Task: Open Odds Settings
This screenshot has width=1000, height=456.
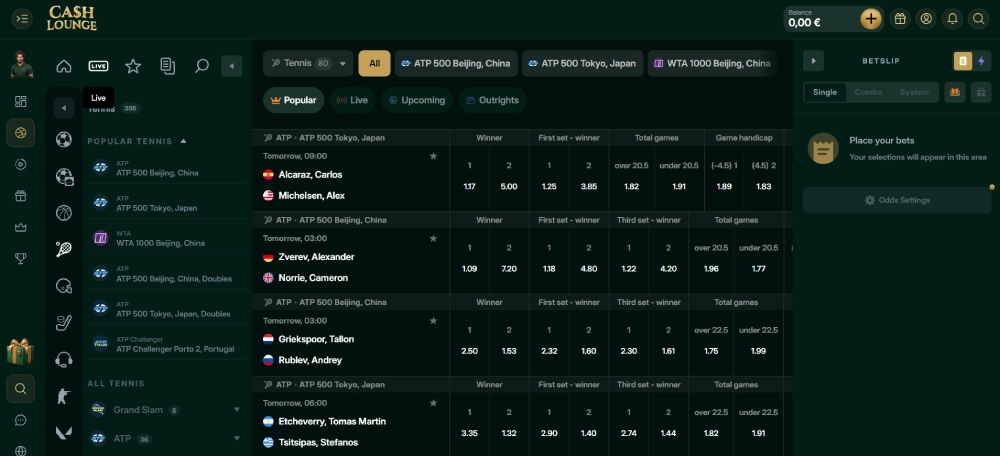Action: tap(897, 200)
